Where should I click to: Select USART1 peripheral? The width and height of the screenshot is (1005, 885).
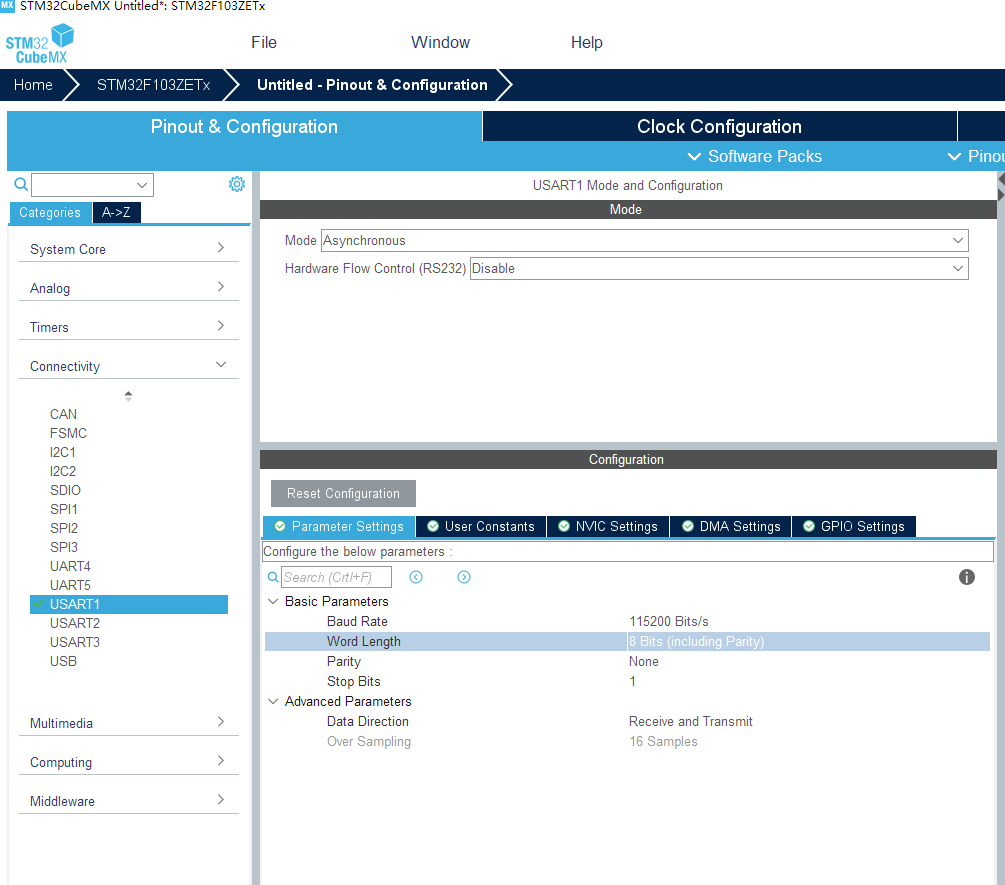click(129, 604)
